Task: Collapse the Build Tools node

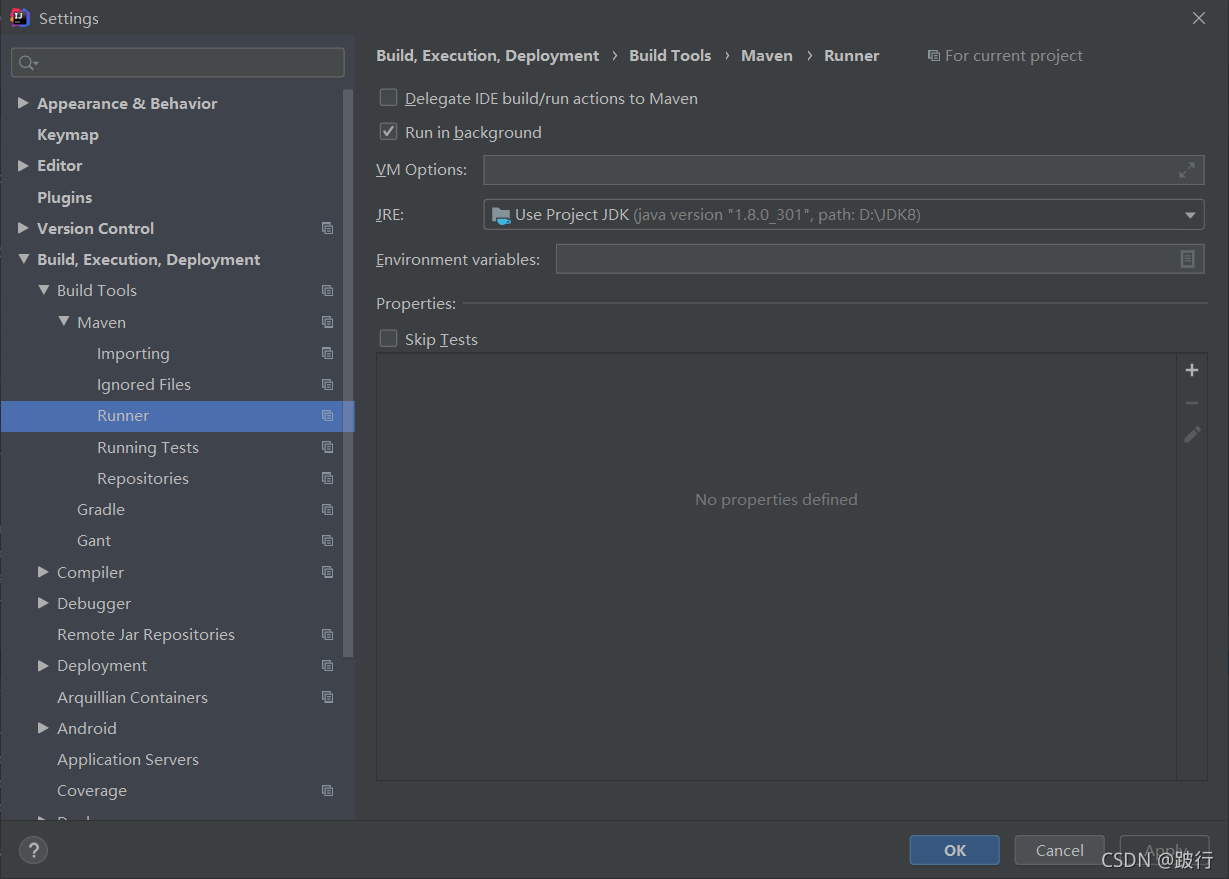Action: (43, 291)
